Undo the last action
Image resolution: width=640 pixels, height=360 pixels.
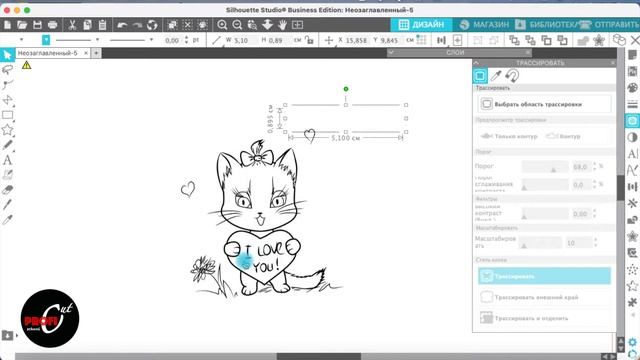[122, 25]
